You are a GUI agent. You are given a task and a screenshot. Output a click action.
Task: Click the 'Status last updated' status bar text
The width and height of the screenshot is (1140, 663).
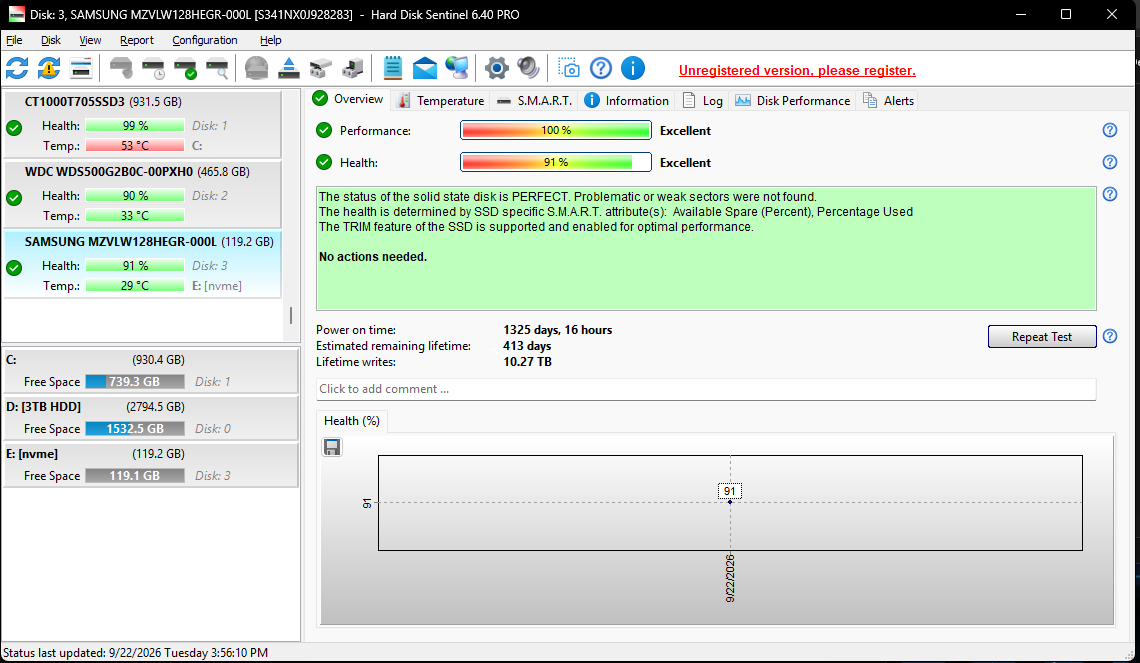[135, 653]
